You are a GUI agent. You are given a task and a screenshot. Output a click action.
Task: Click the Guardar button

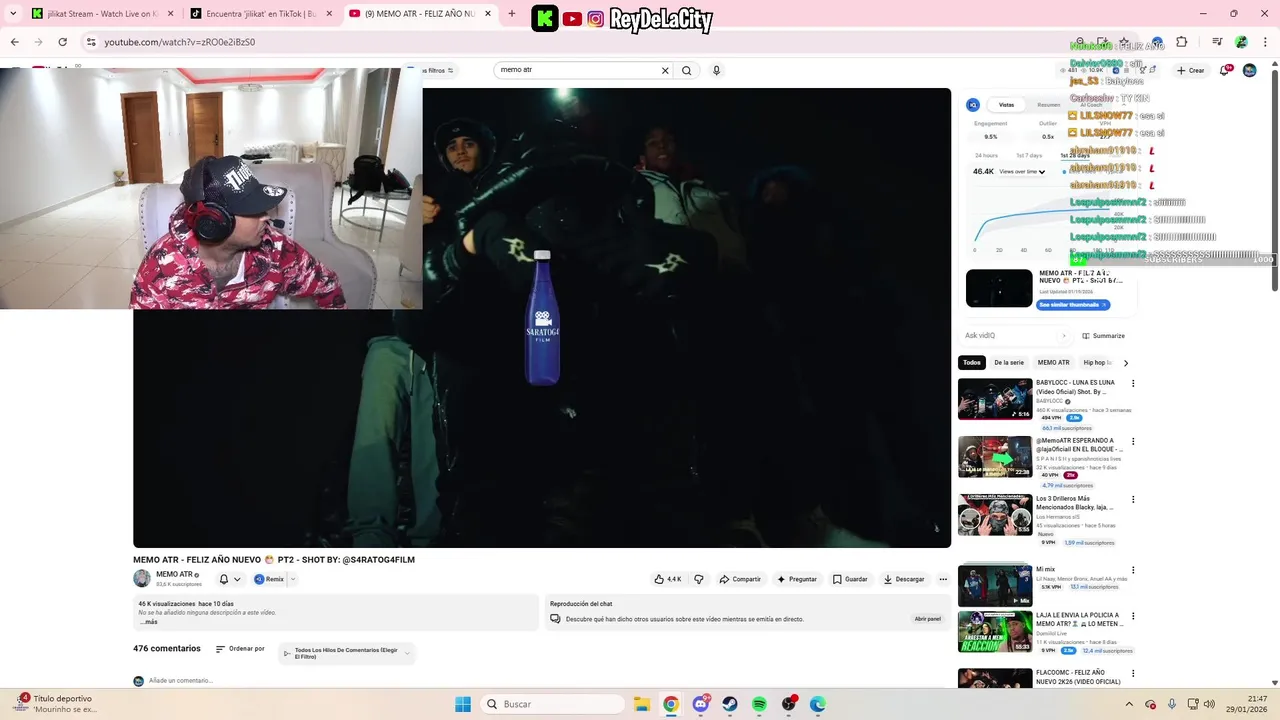point(850,579)
